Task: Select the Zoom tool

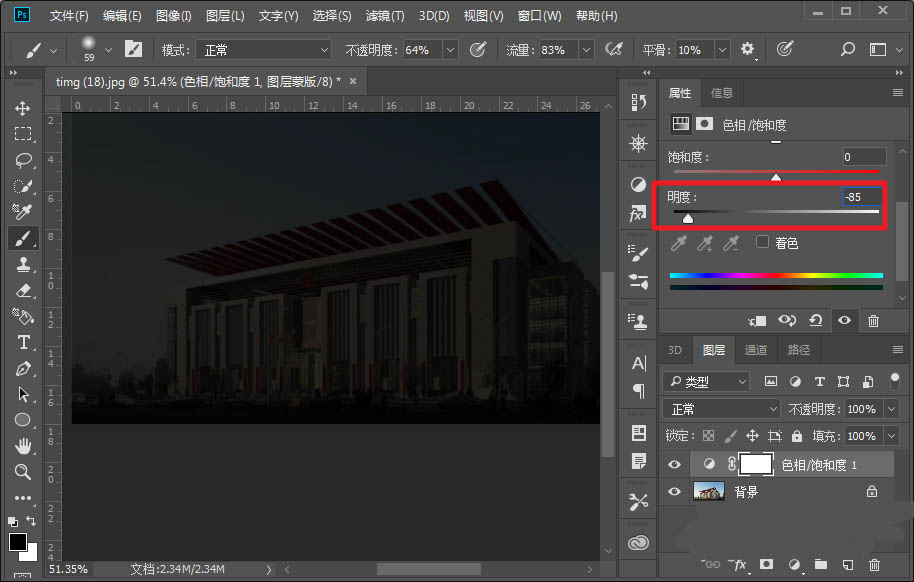Action: (22, 472)
